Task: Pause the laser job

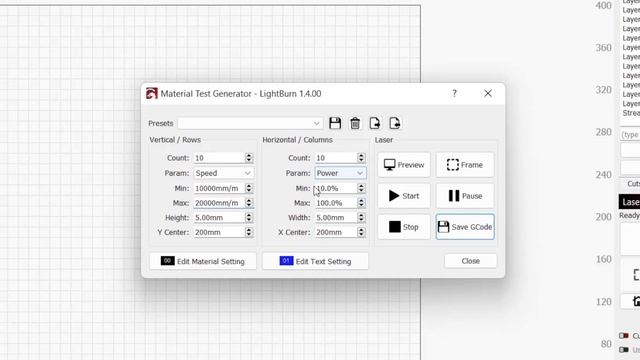Action: (465, 196)
